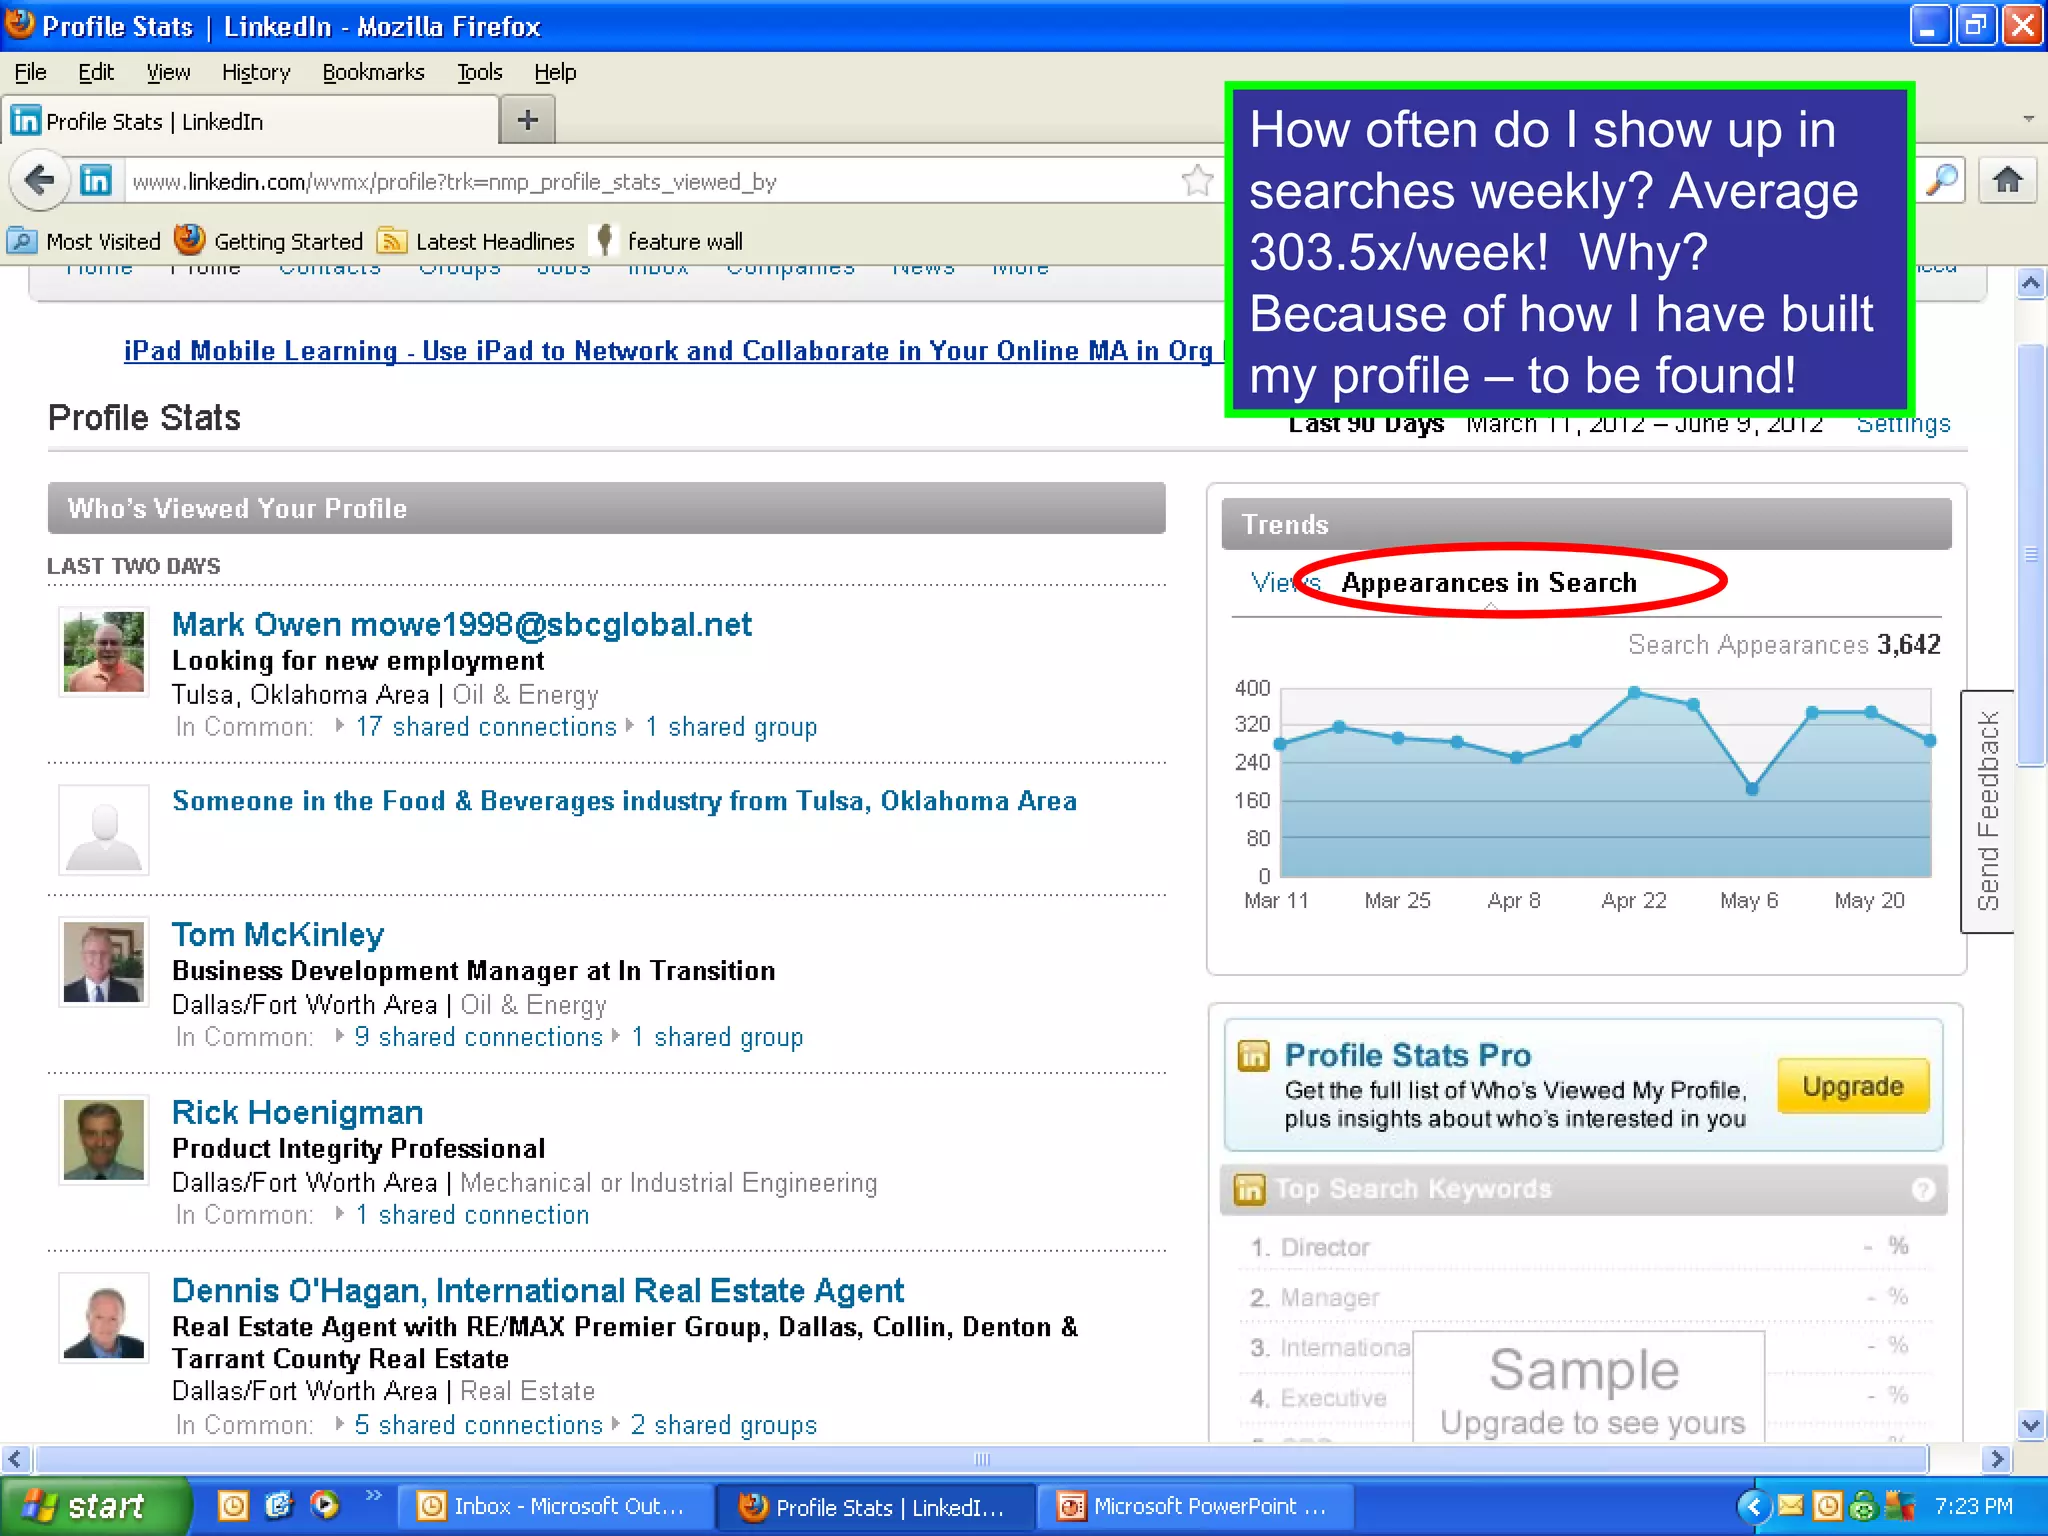This screenshot has width=2048, height=1536.
Task: Open Mark Owen's profile link
Action: point(461,624)
